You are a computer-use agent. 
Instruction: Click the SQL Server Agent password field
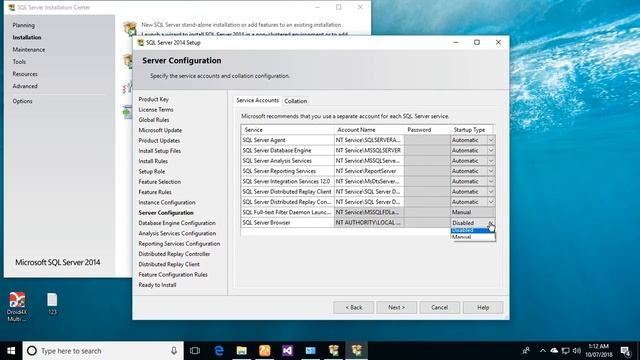click(427, 140)
